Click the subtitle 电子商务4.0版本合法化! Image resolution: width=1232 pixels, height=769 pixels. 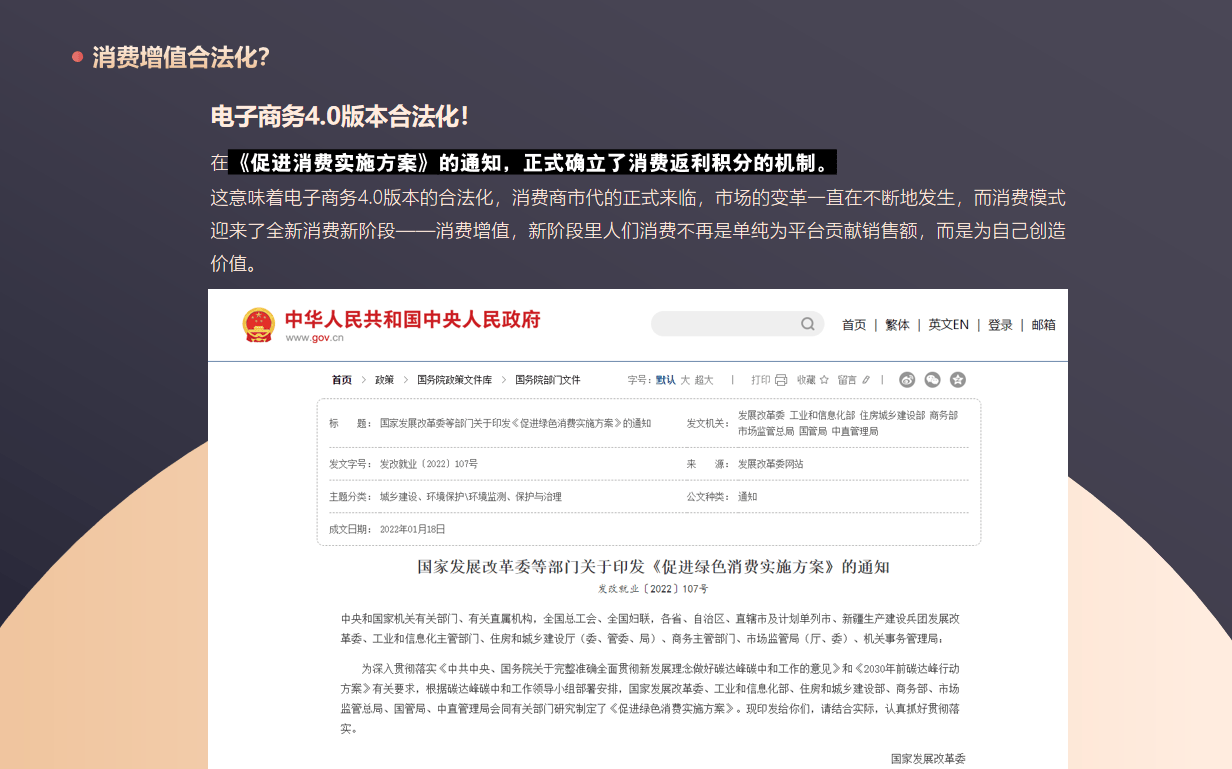pyautogui.click(x=339, y=116)
